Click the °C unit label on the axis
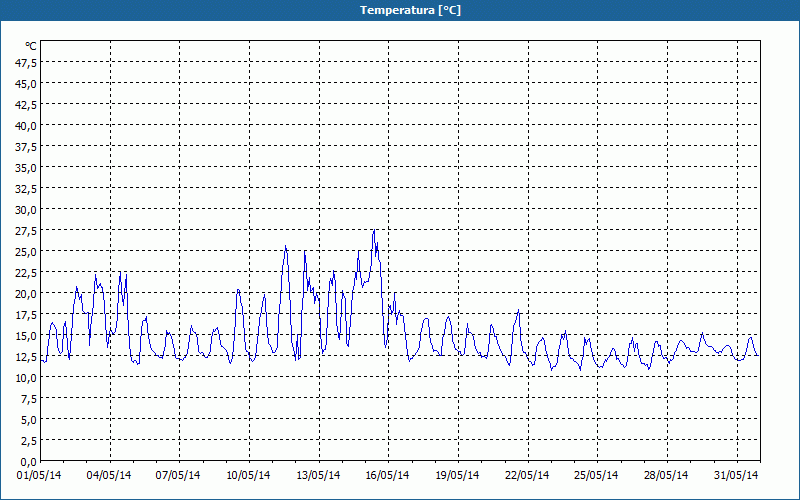The height and width of the screenshot is (500, 800). click(x=31, y=46)
